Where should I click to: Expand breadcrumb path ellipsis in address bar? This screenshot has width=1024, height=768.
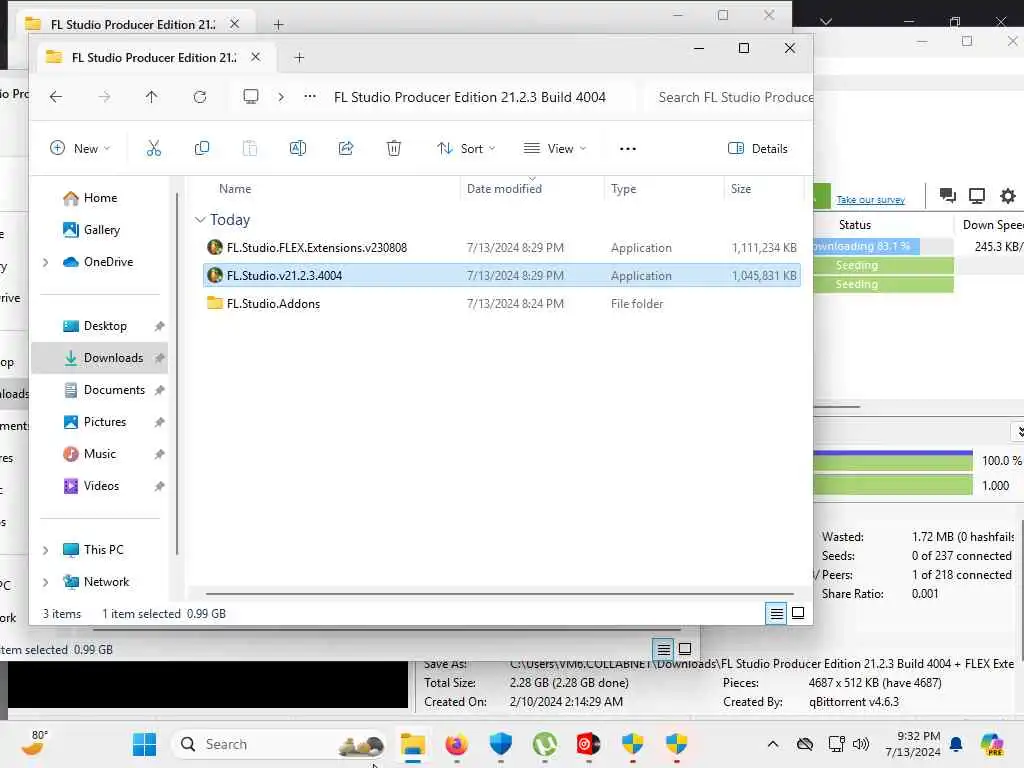pyautogui.click(x=310, y=97)
